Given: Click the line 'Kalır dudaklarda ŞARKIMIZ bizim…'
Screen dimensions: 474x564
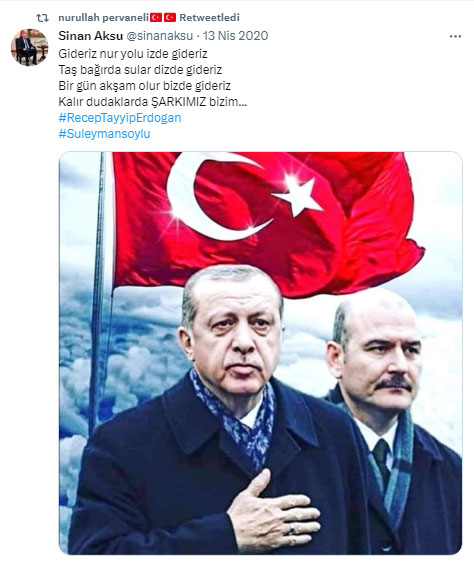Looking at the screenshot, I should tap(152, 102).
